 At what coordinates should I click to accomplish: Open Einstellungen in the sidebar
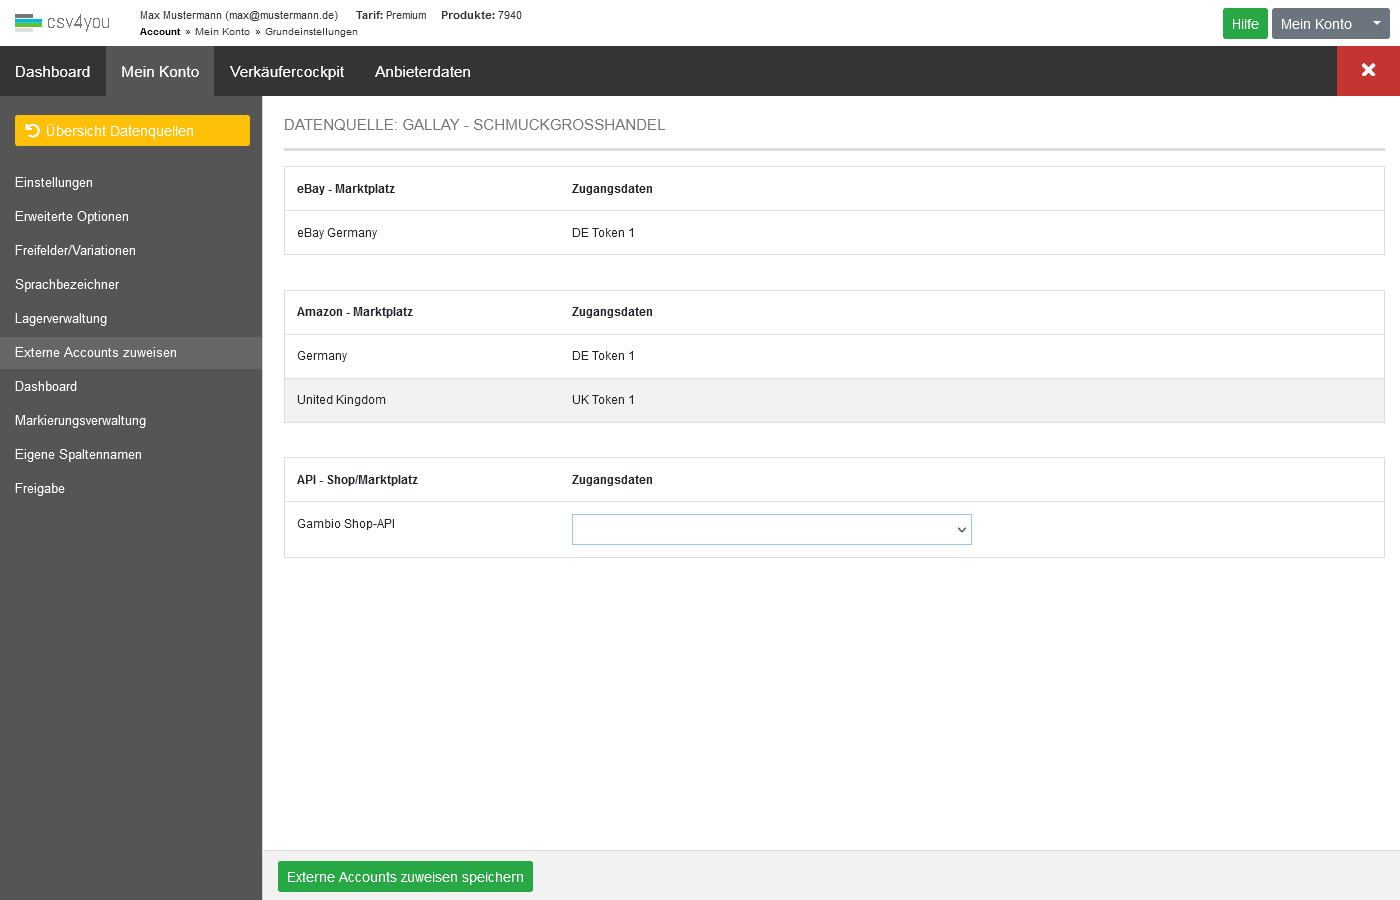click(x=54, y=183)
